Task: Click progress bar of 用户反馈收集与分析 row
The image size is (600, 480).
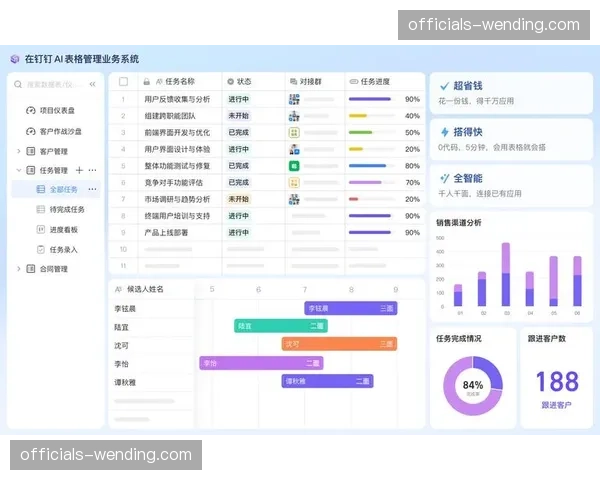Action: (370, 100)
